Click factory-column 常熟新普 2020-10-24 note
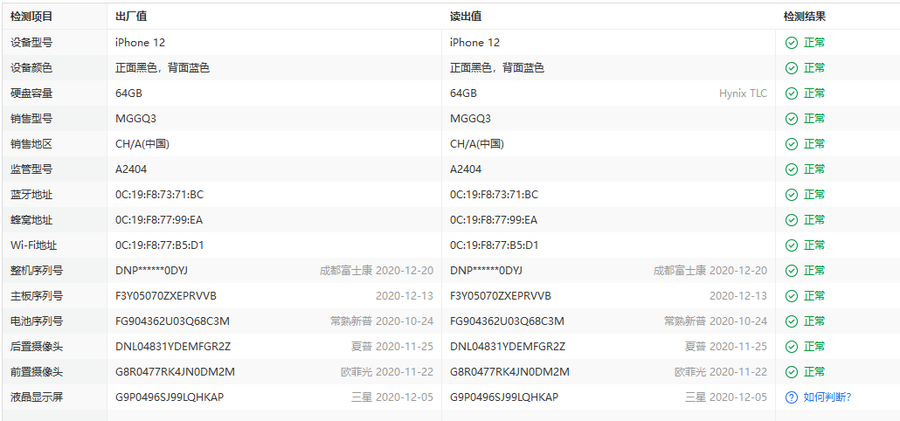The image size is (900, 421). (382, 321)
